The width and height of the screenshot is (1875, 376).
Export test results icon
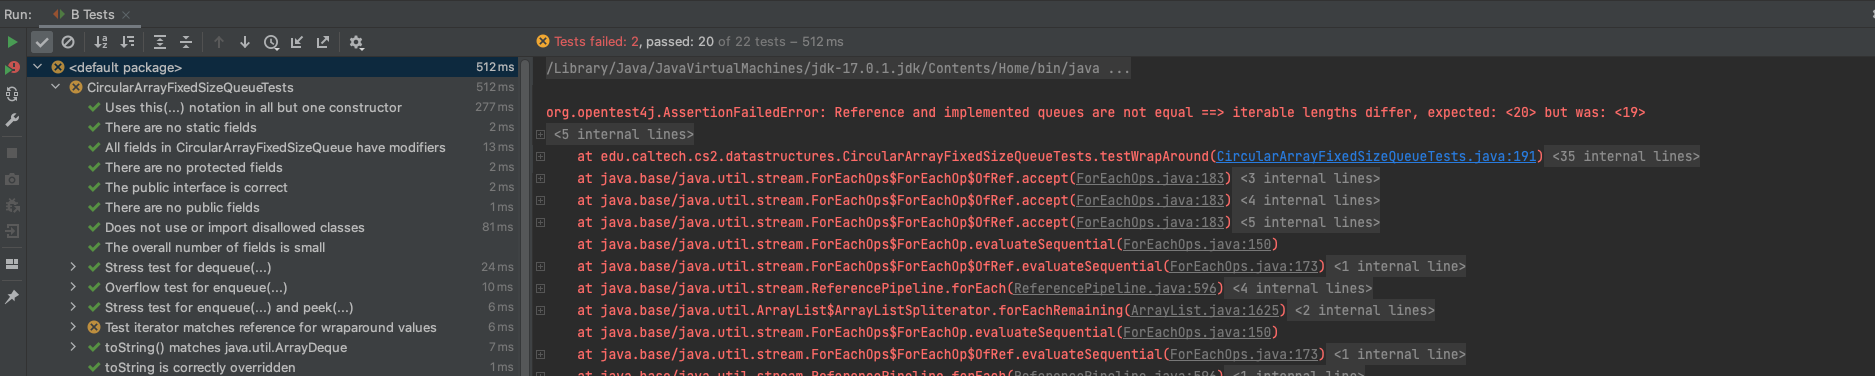323,42
